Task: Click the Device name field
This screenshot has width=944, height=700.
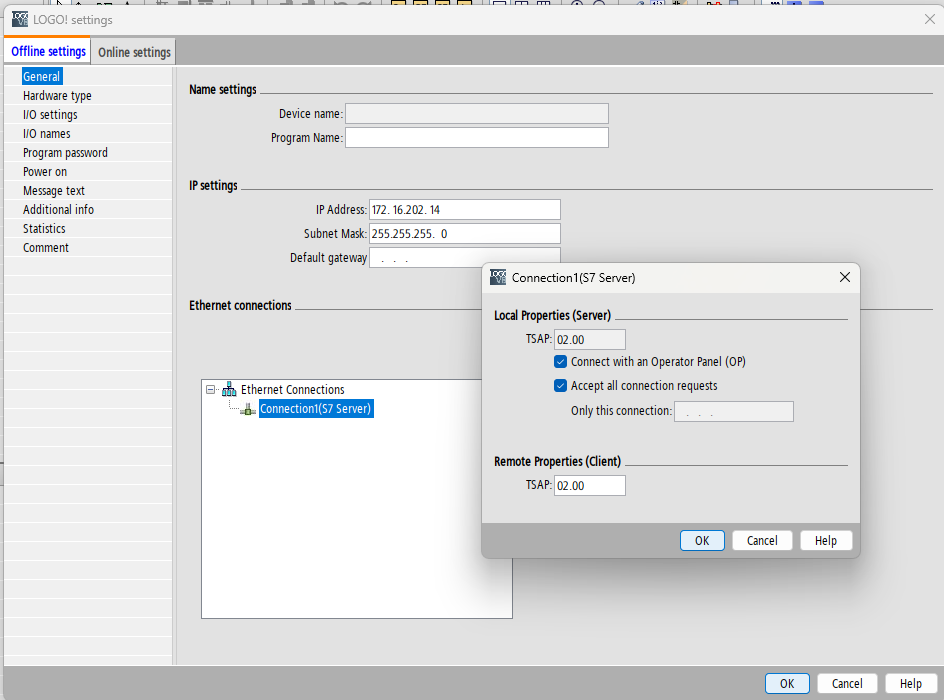Action: coord(476,114)
